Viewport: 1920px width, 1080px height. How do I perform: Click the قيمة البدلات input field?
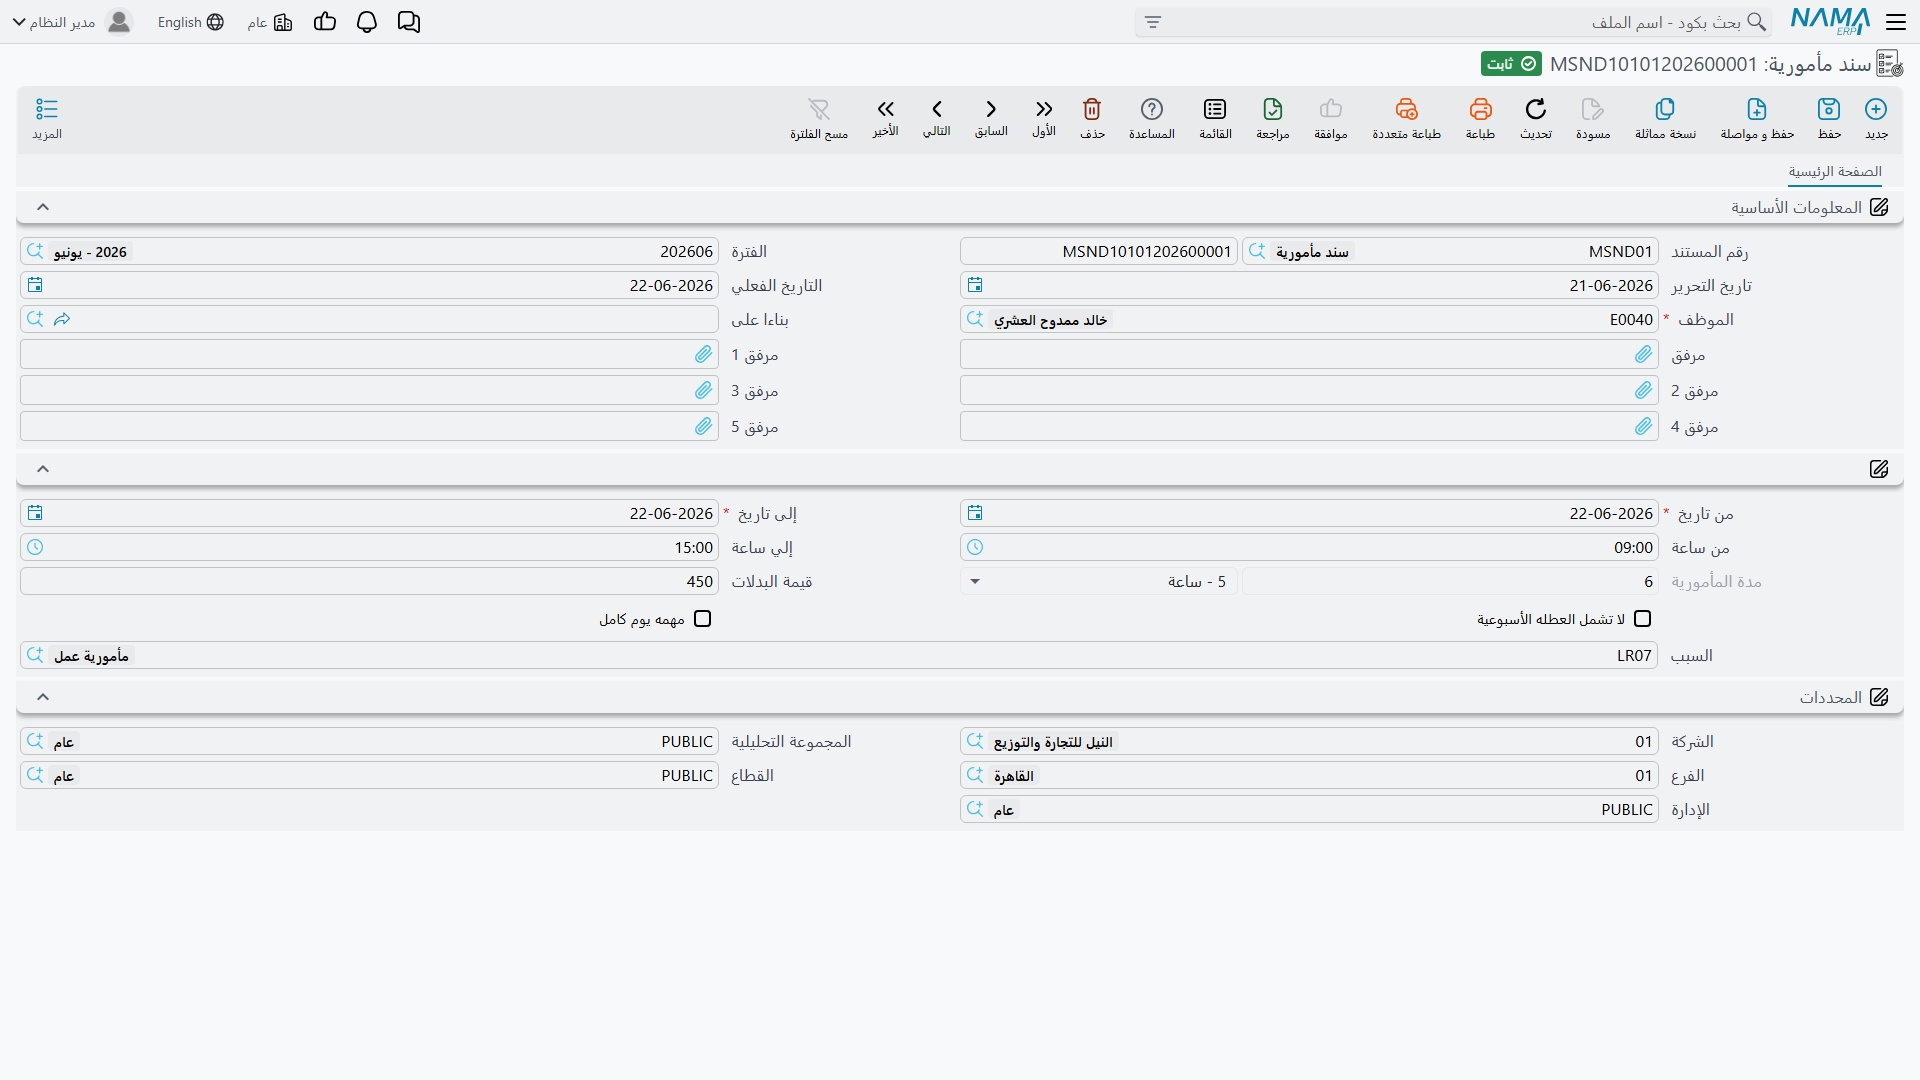(x=369, y=582)
